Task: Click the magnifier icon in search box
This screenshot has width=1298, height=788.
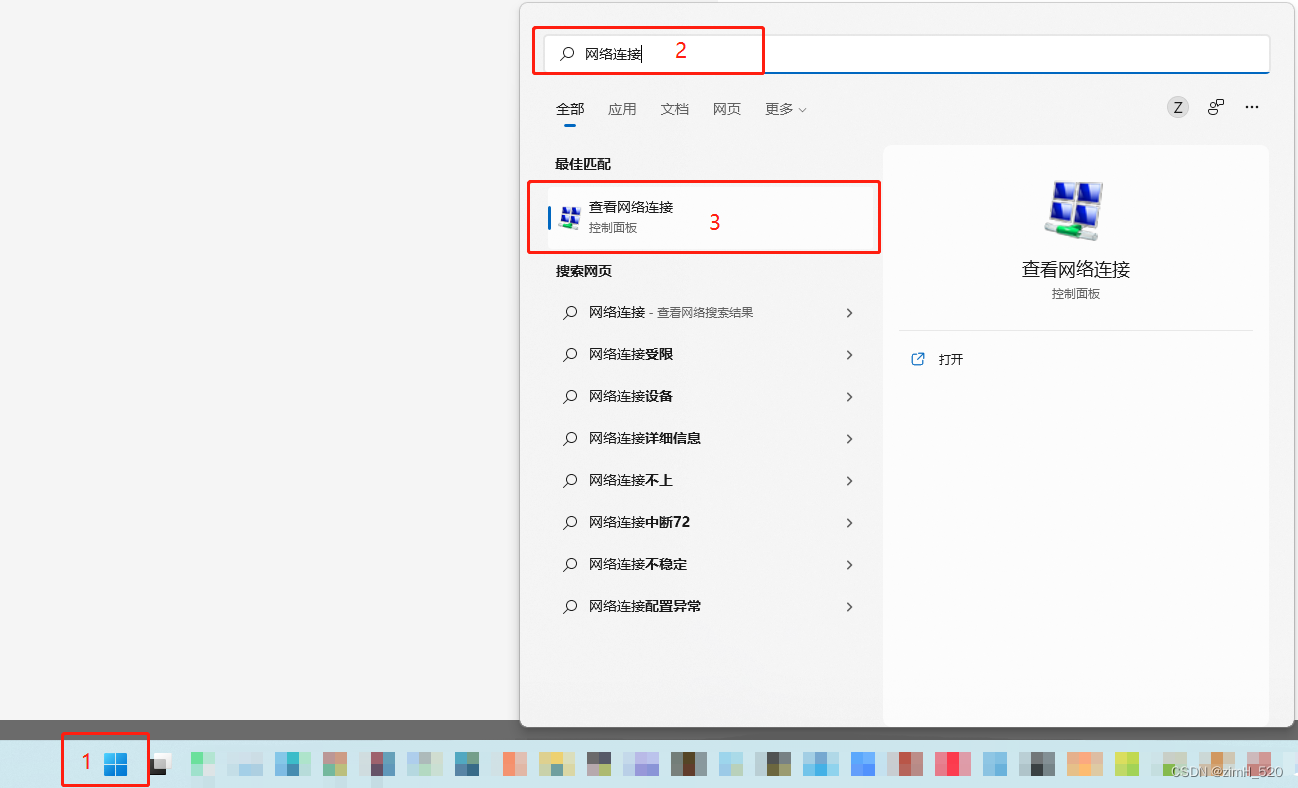Action: point(566,53)
